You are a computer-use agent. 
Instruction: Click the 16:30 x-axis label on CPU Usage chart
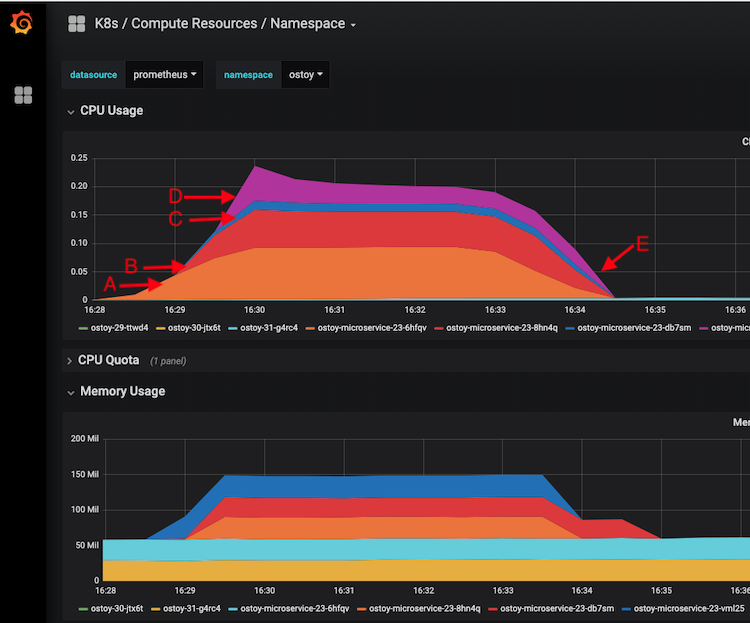tap(254, 310)
